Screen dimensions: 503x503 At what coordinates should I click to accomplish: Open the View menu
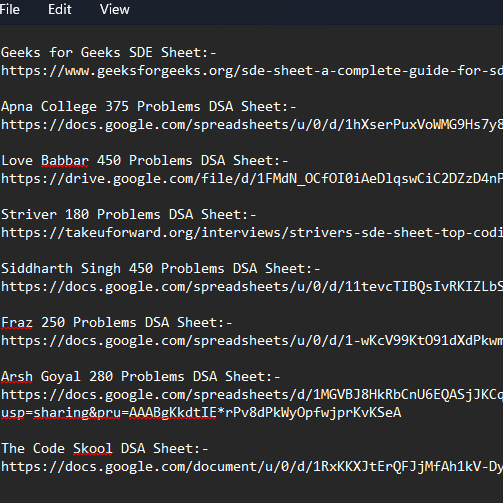[115, 9]
